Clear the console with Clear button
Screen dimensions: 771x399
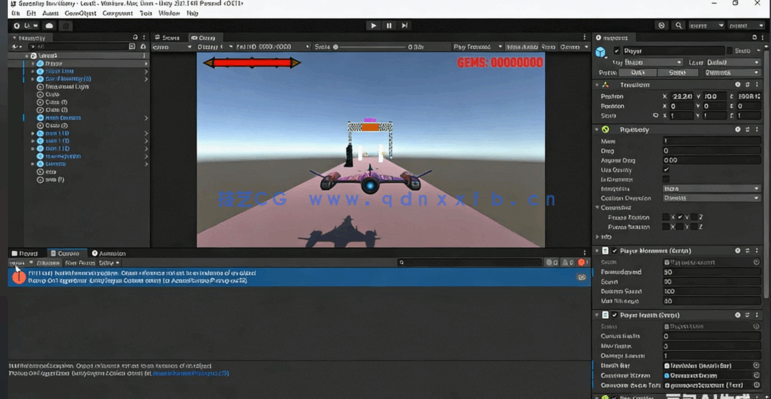[x=18, y=263]
